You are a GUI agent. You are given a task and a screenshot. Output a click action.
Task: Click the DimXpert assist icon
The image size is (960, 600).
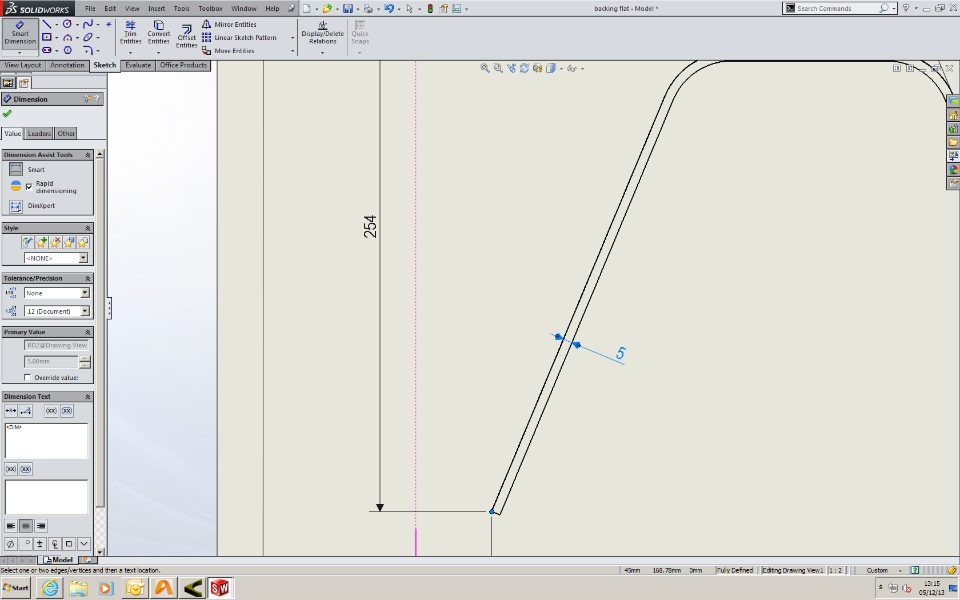pyautogui.click(x=16, y=206)
